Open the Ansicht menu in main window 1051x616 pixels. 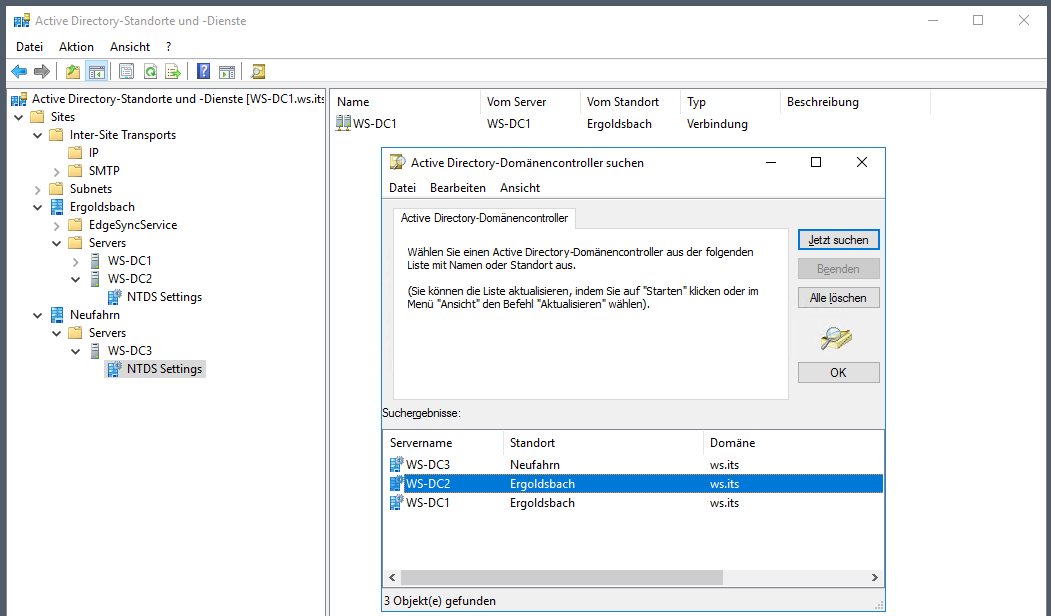130,46
